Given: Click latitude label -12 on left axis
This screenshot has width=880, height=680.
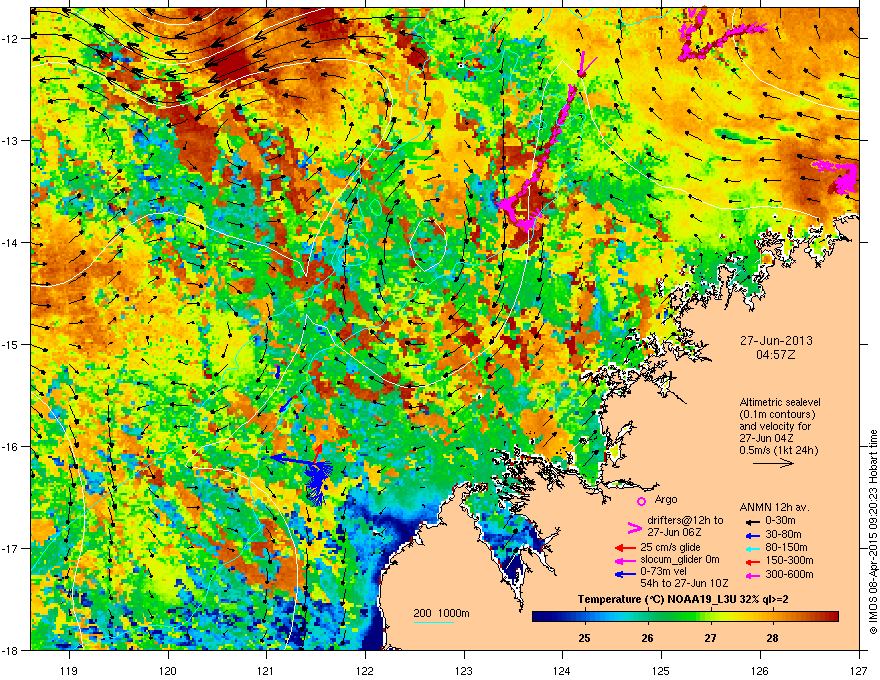Looking at the screenshot, I should (11, 39).
